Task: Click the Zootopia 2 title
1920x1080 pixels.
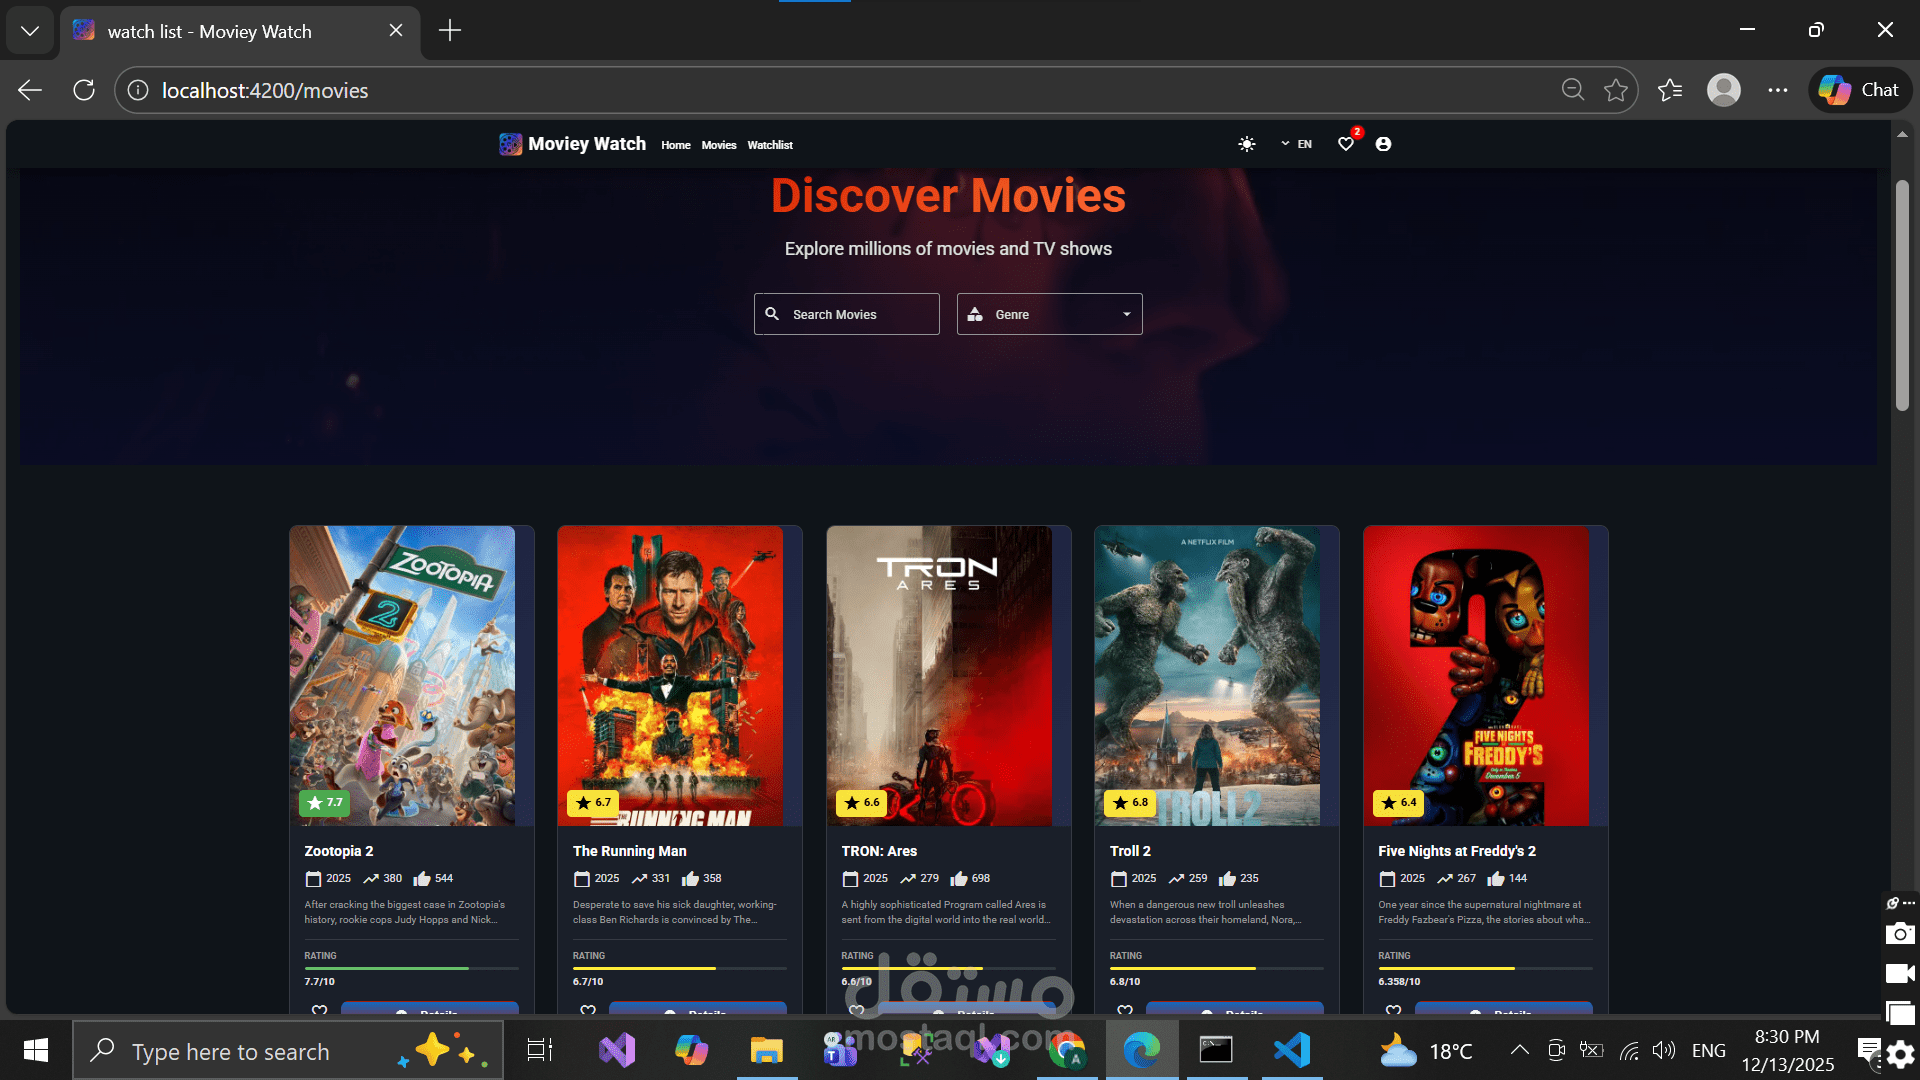Action: click(339, 851)
